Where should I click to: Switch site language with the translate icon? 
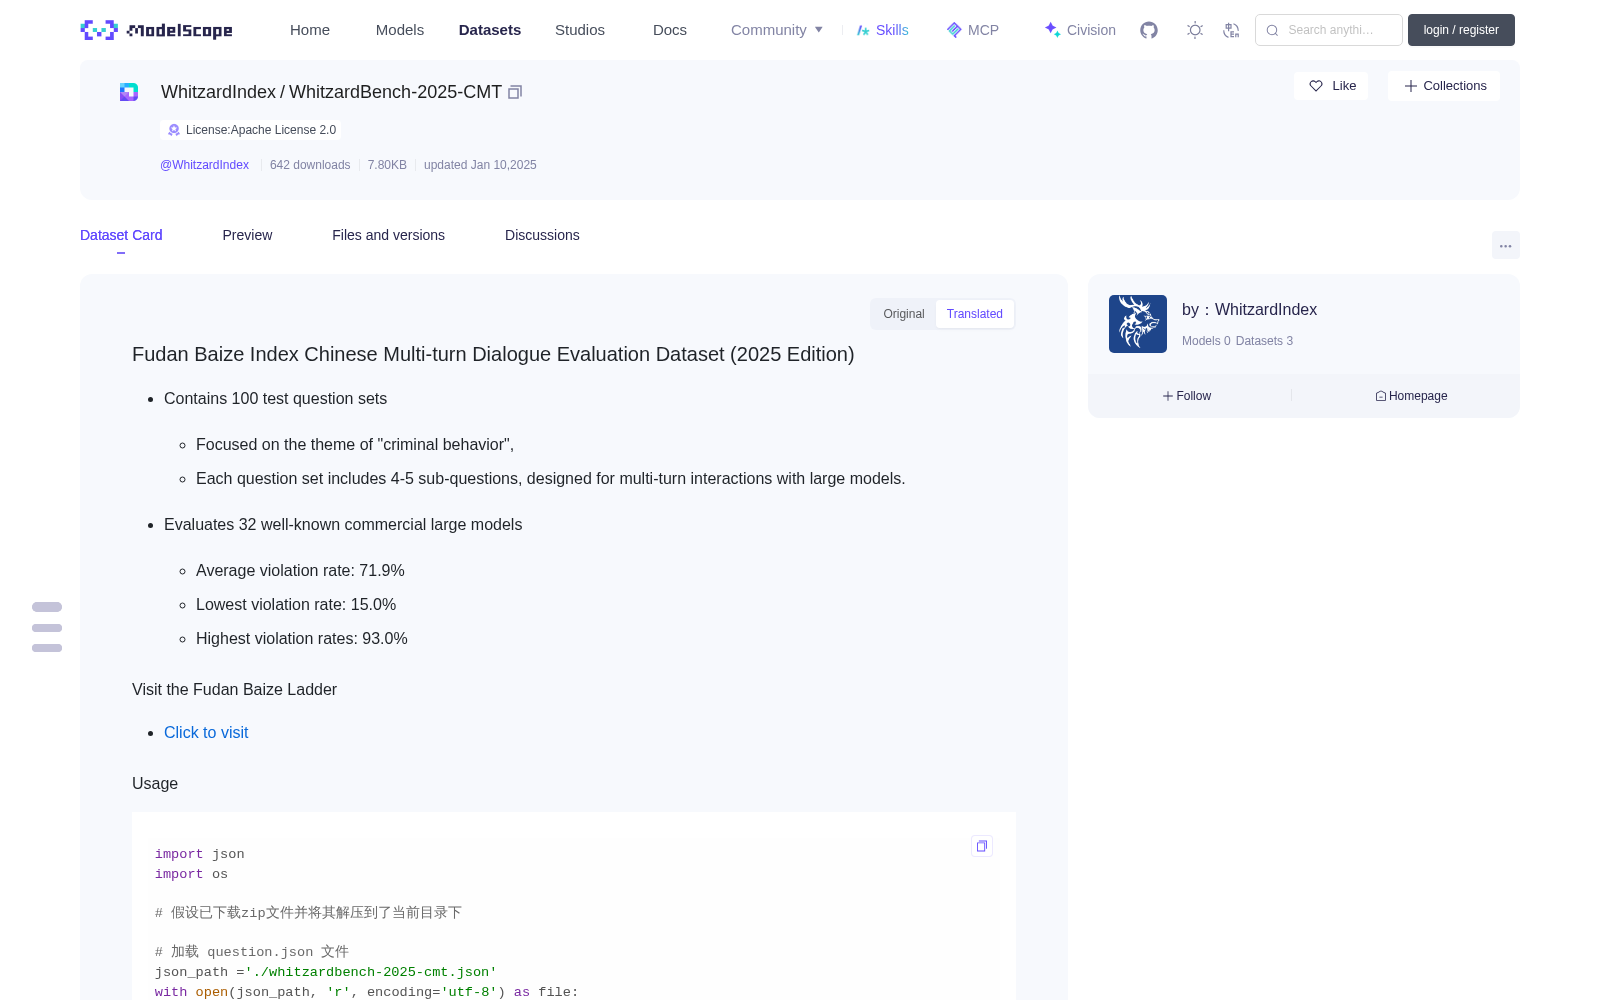click(x=1231, y=30)
